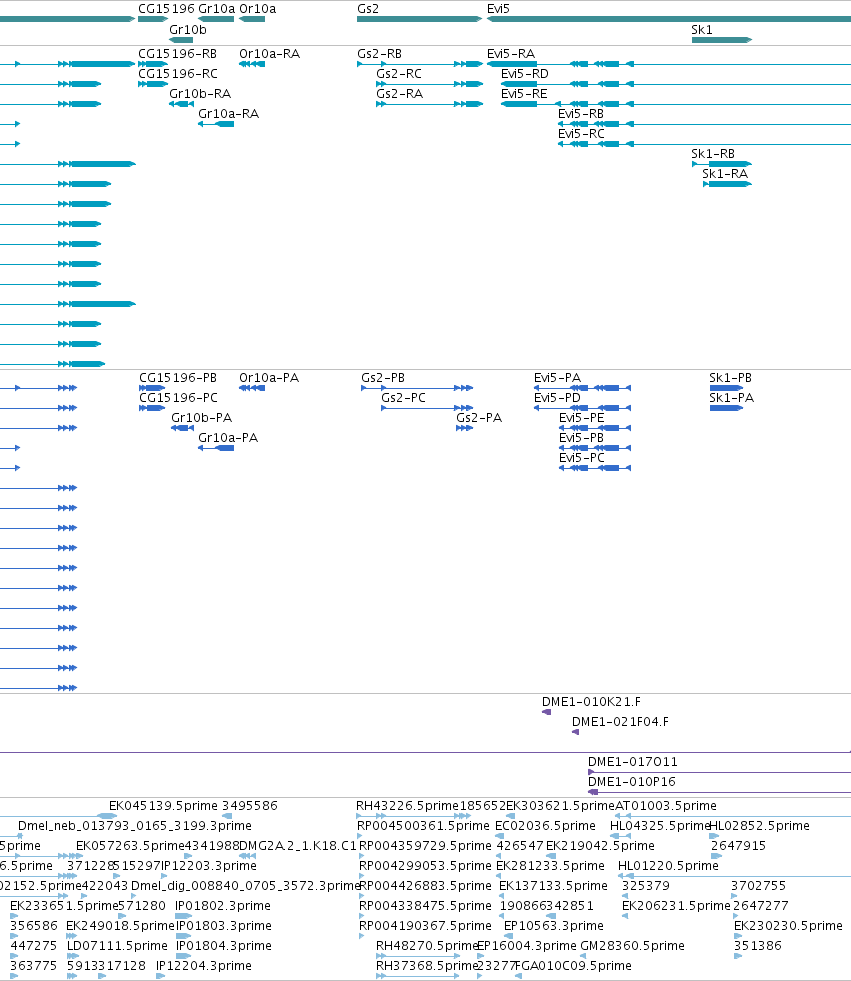Viewport: 851px width, 981px height.
Task: Choose the Gs2-PA protein feature
Action: (464, 428)
